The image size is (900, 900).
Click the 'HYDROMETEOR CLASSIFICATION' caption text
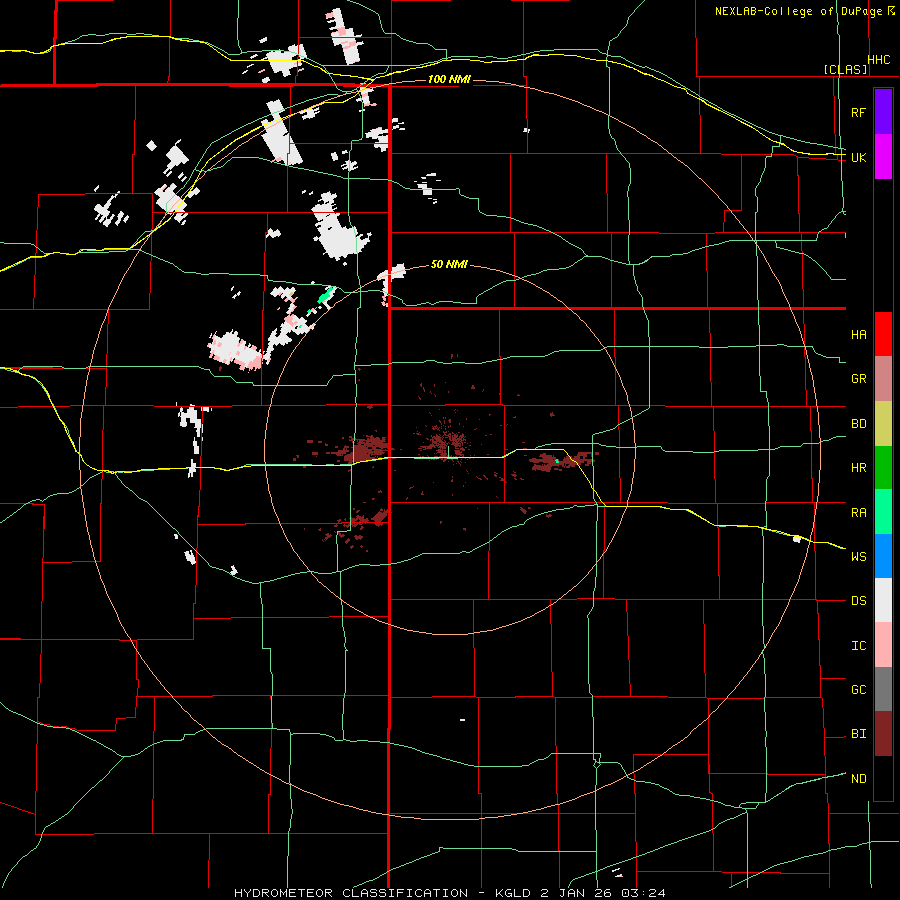pyautogui.click(x=351, y=893)
